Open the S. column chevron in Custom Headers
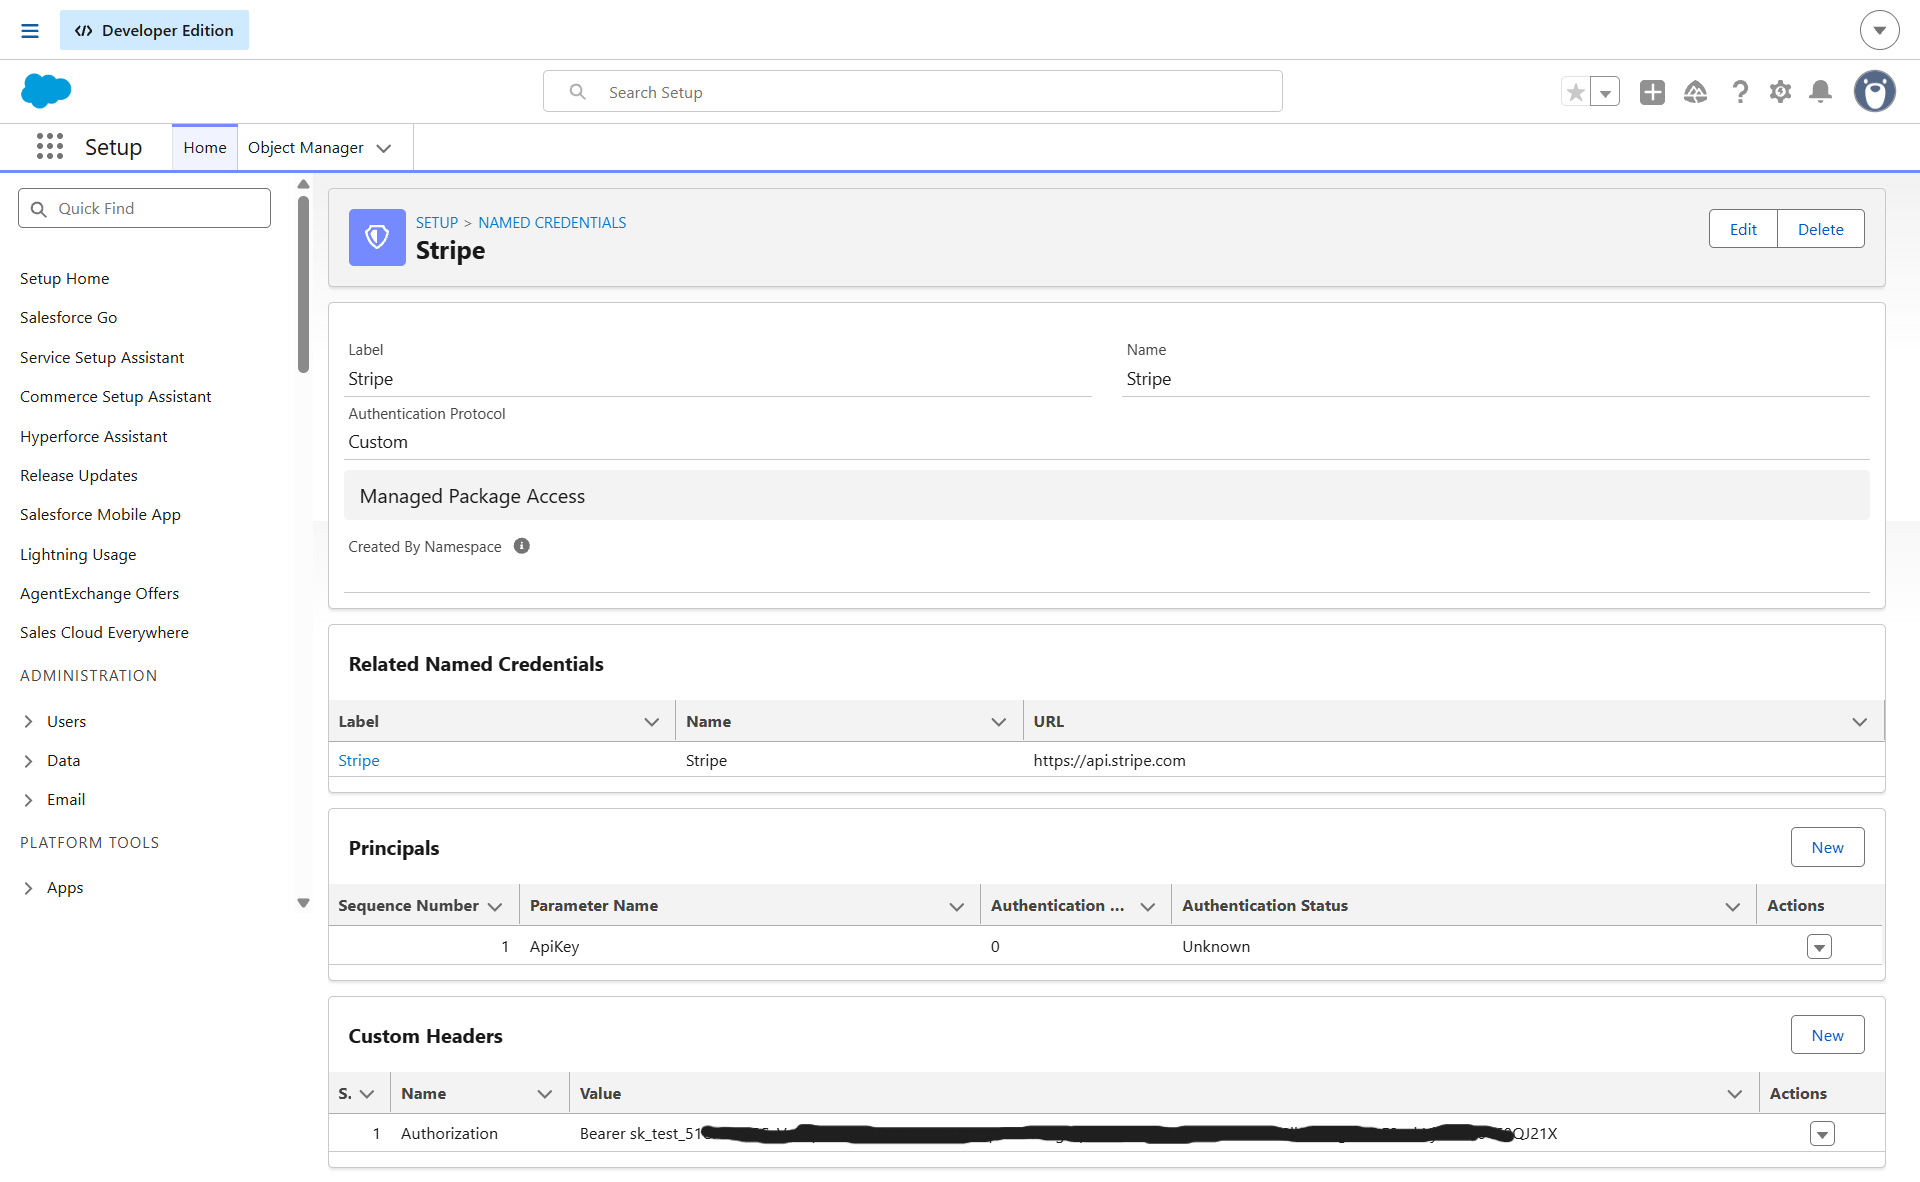This screenshot has height=1182, width=1920. [367, 1094]
